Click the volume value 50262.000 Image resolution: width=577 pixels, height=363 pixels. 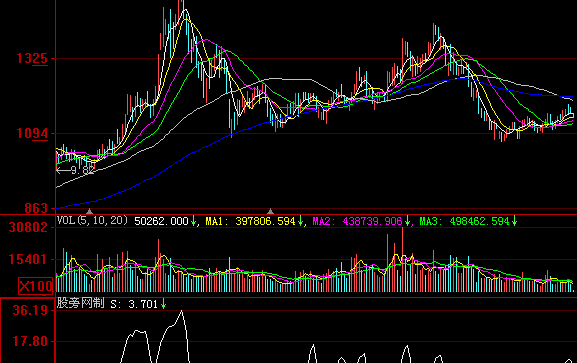(x=161, y=221)
